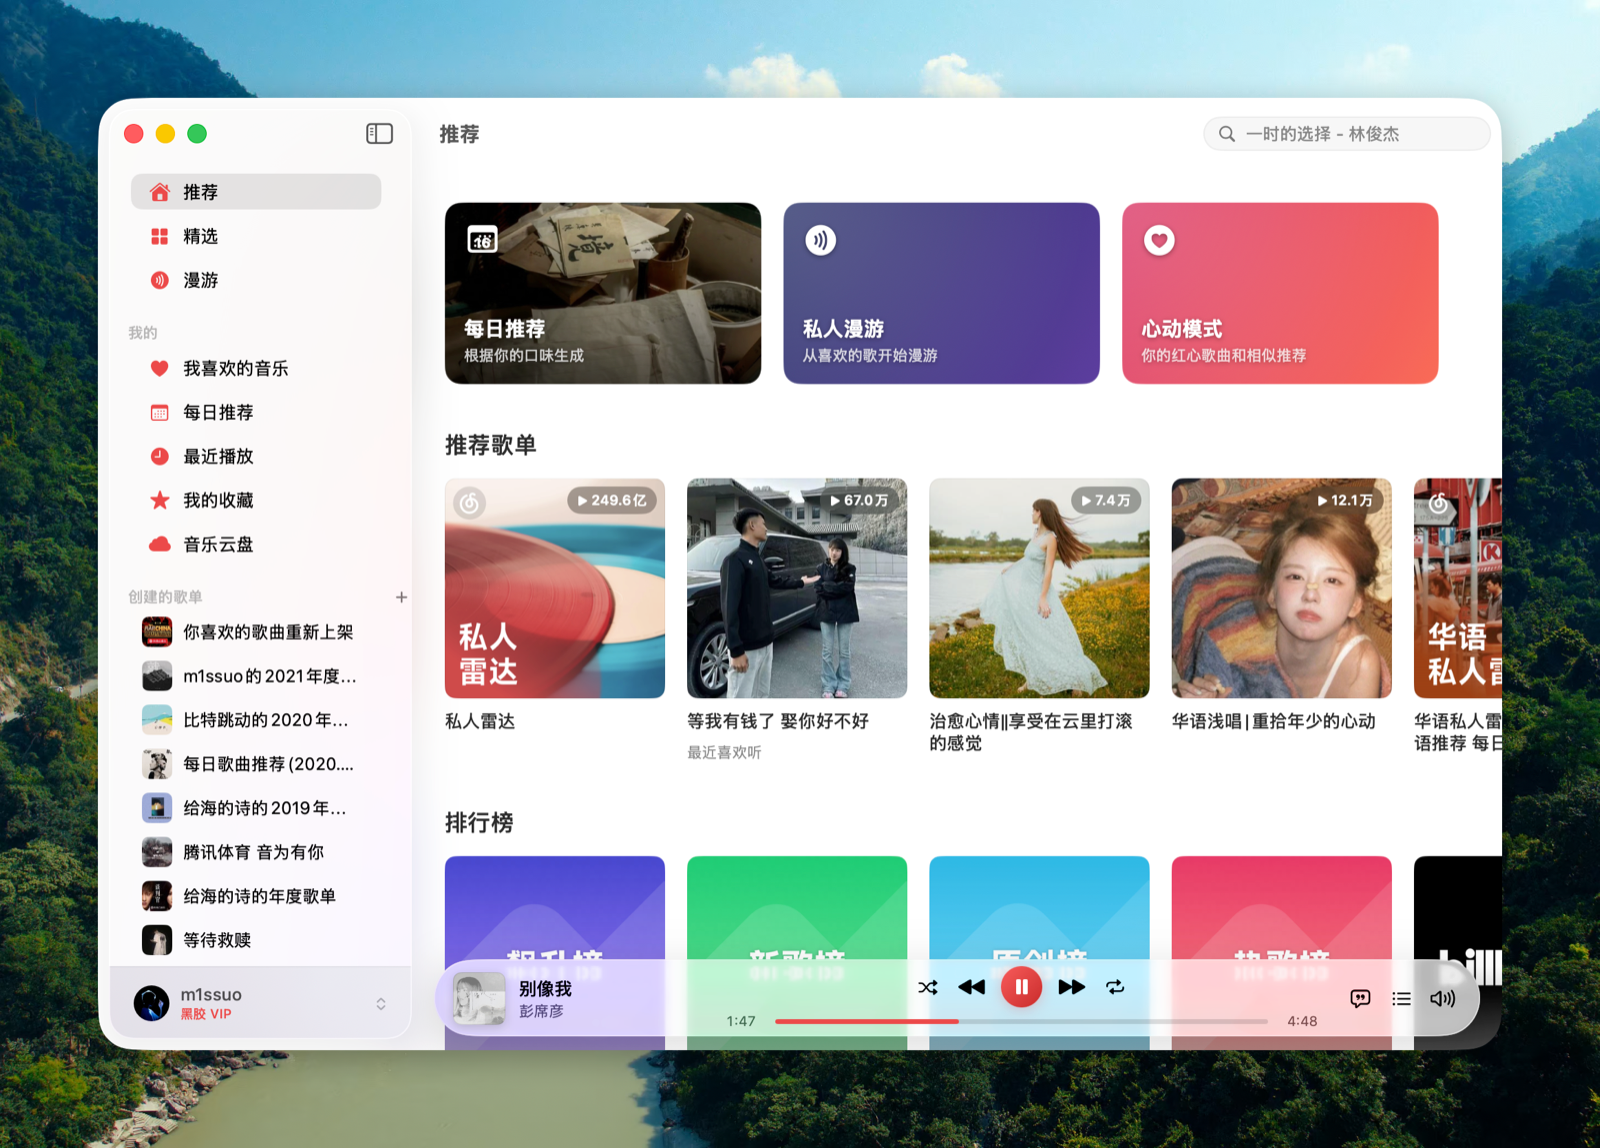Open the 每日推荐 banner card

click(x=603, y=293)
